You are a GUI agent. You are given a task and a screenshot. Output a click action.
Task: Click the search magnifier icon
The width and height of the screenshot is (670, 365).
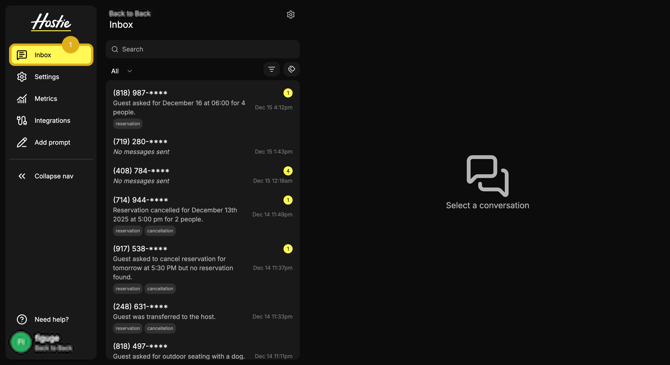[115, 49]
